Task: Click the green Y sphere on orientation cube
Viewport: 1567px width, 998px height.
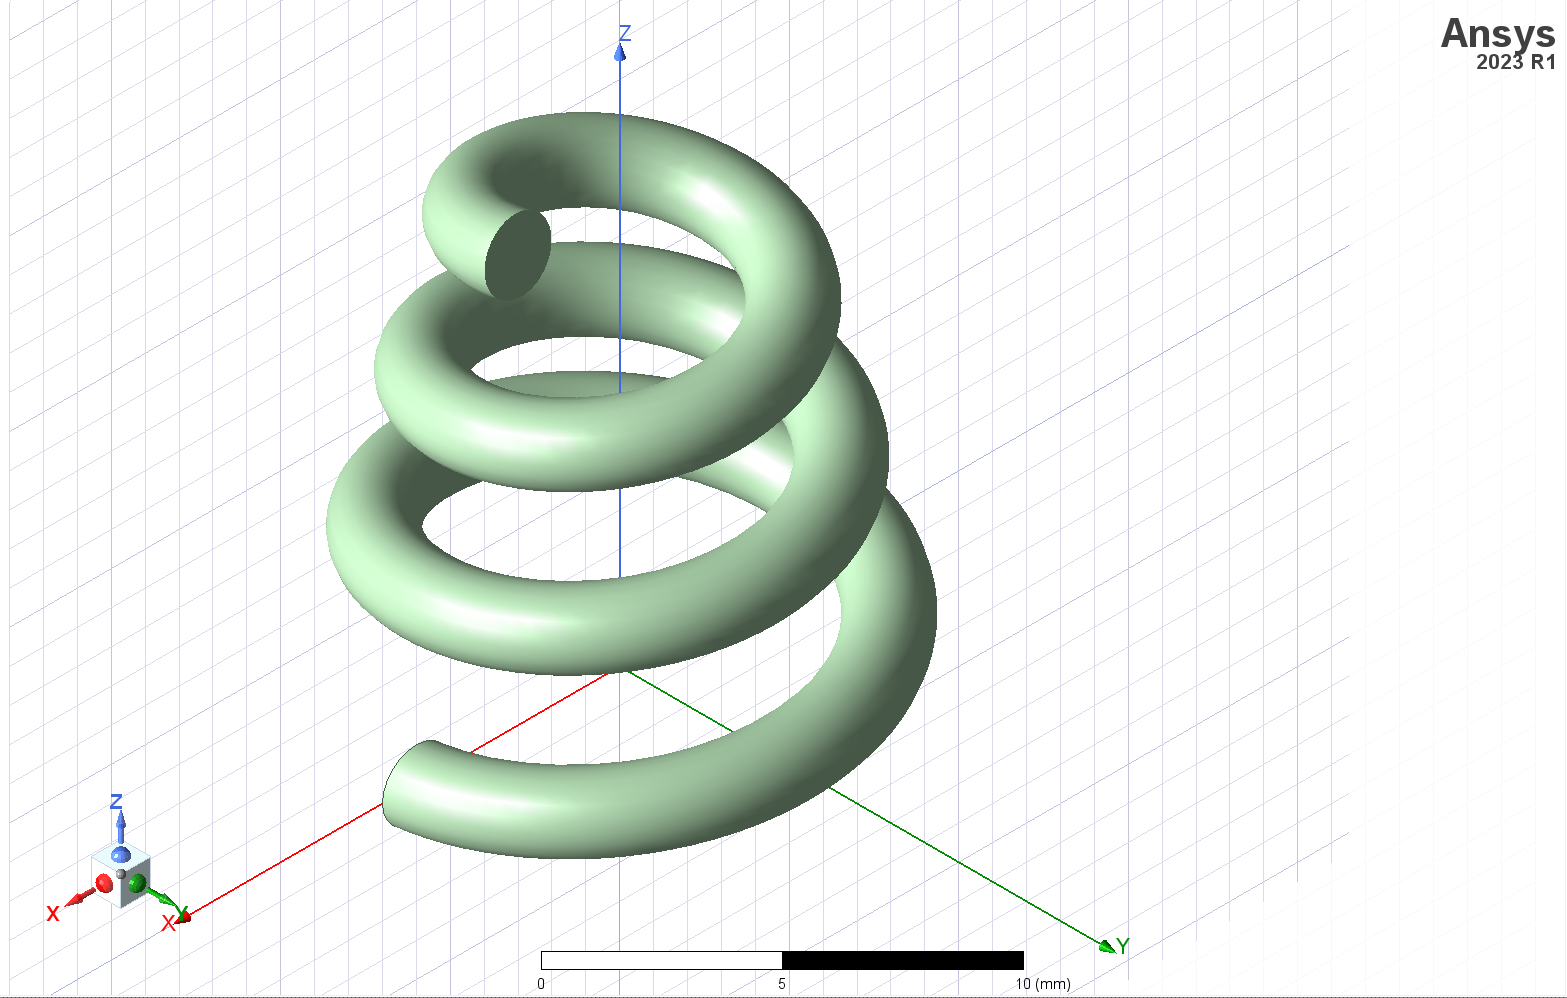Action: 137,883
